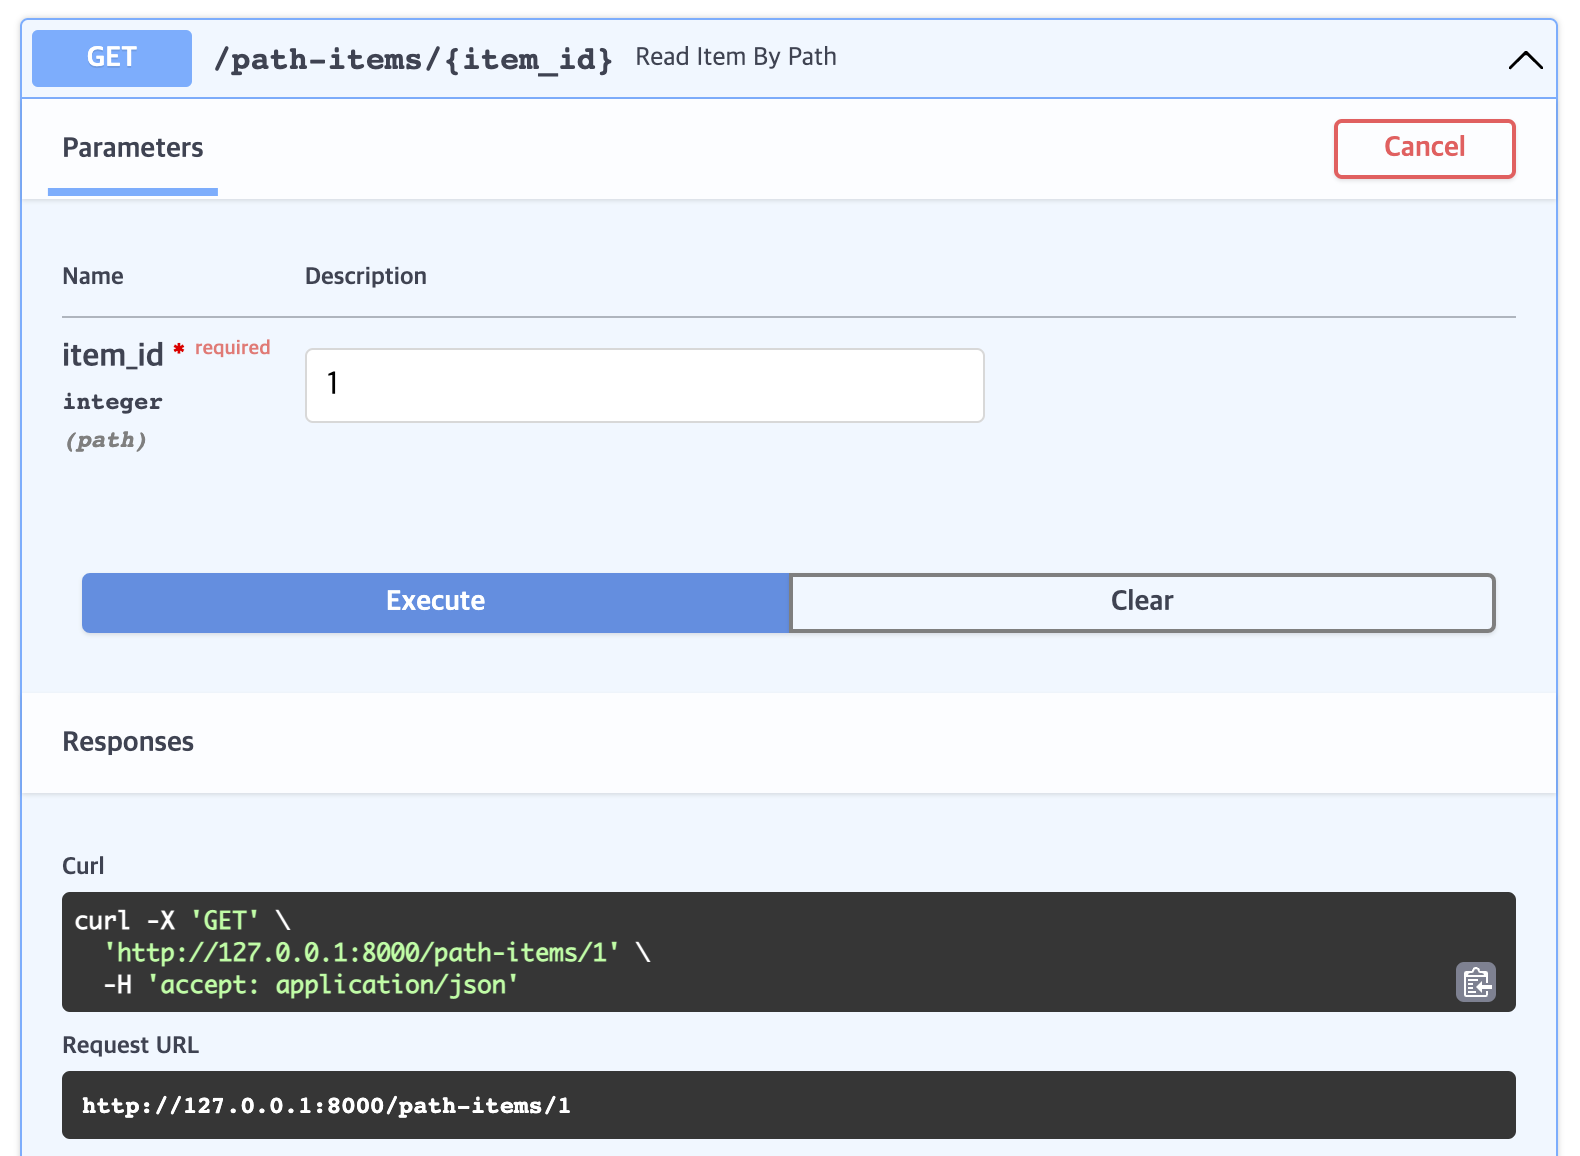
Task: Click the curl -X 'GET' command line
Action: coord(182,920)
